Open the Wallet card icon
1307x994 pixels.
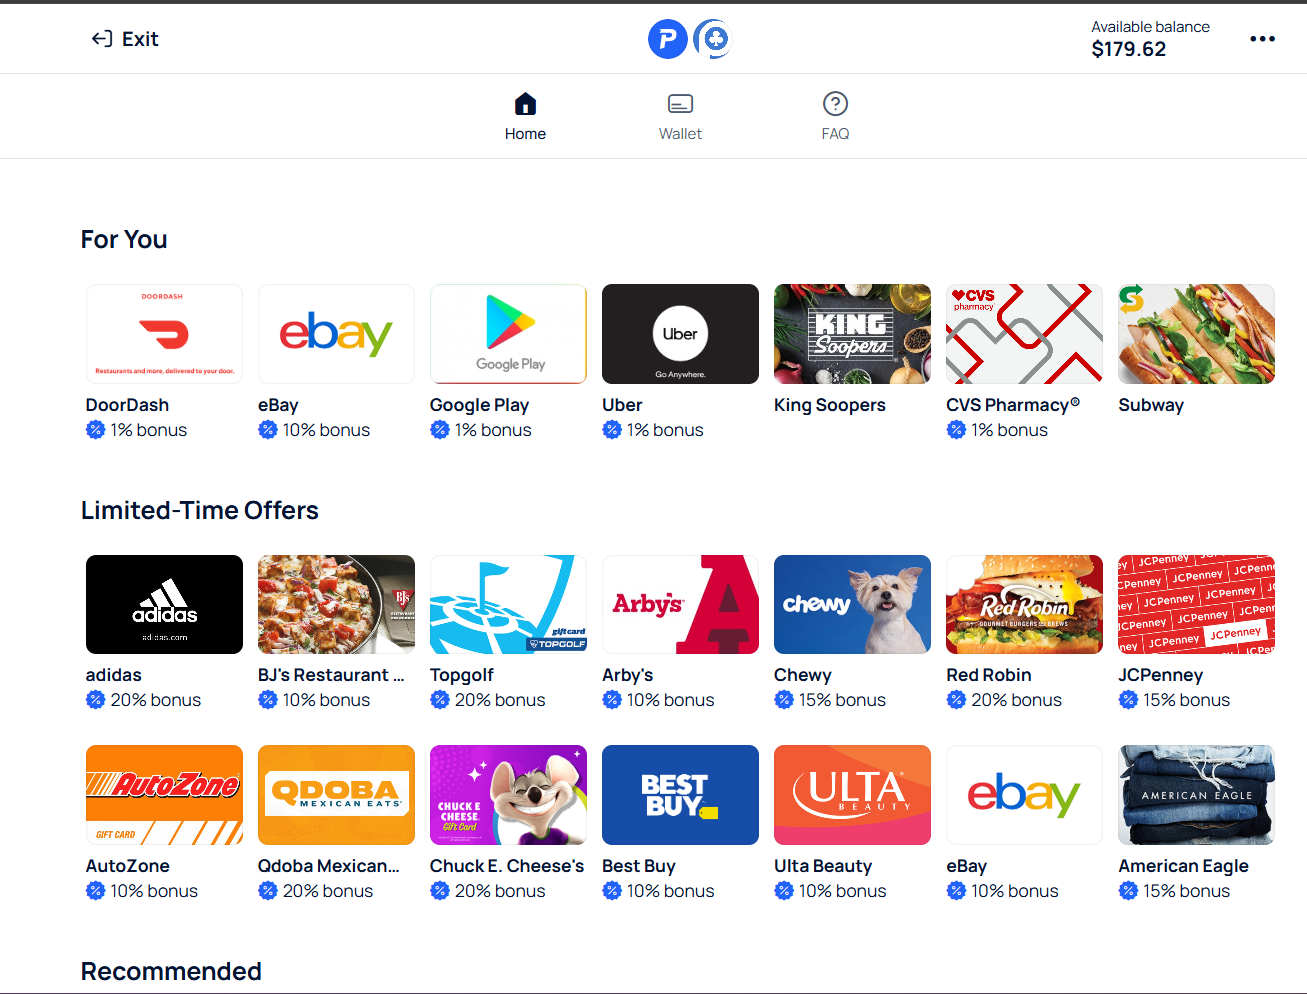click(x=680, y=104)
